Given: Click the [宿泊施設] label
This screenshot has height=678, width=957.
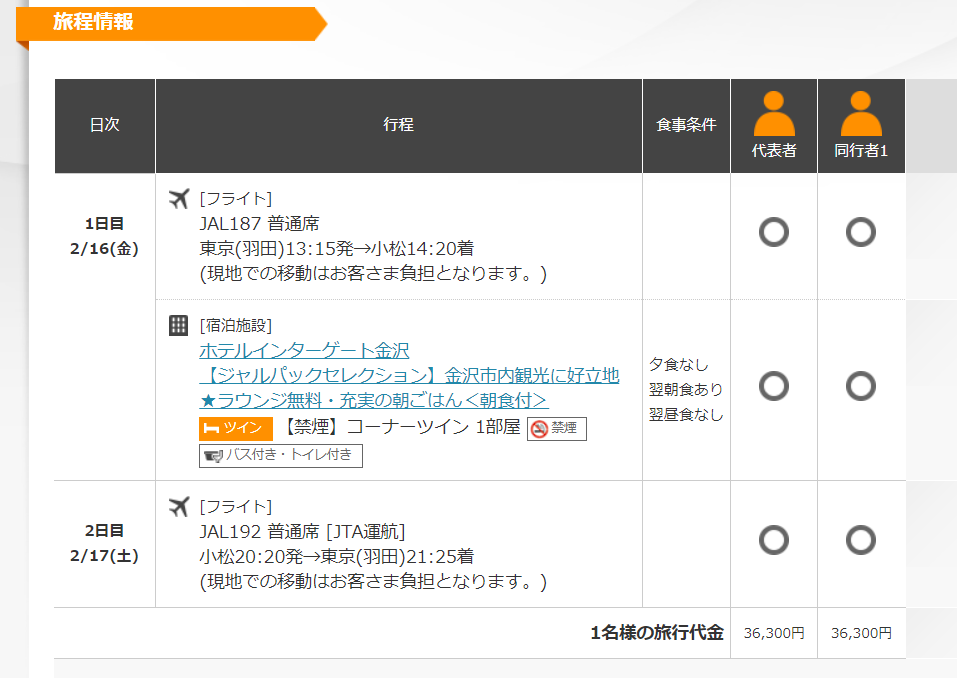Looking at the screenshot, I should [x=236, y=325].
